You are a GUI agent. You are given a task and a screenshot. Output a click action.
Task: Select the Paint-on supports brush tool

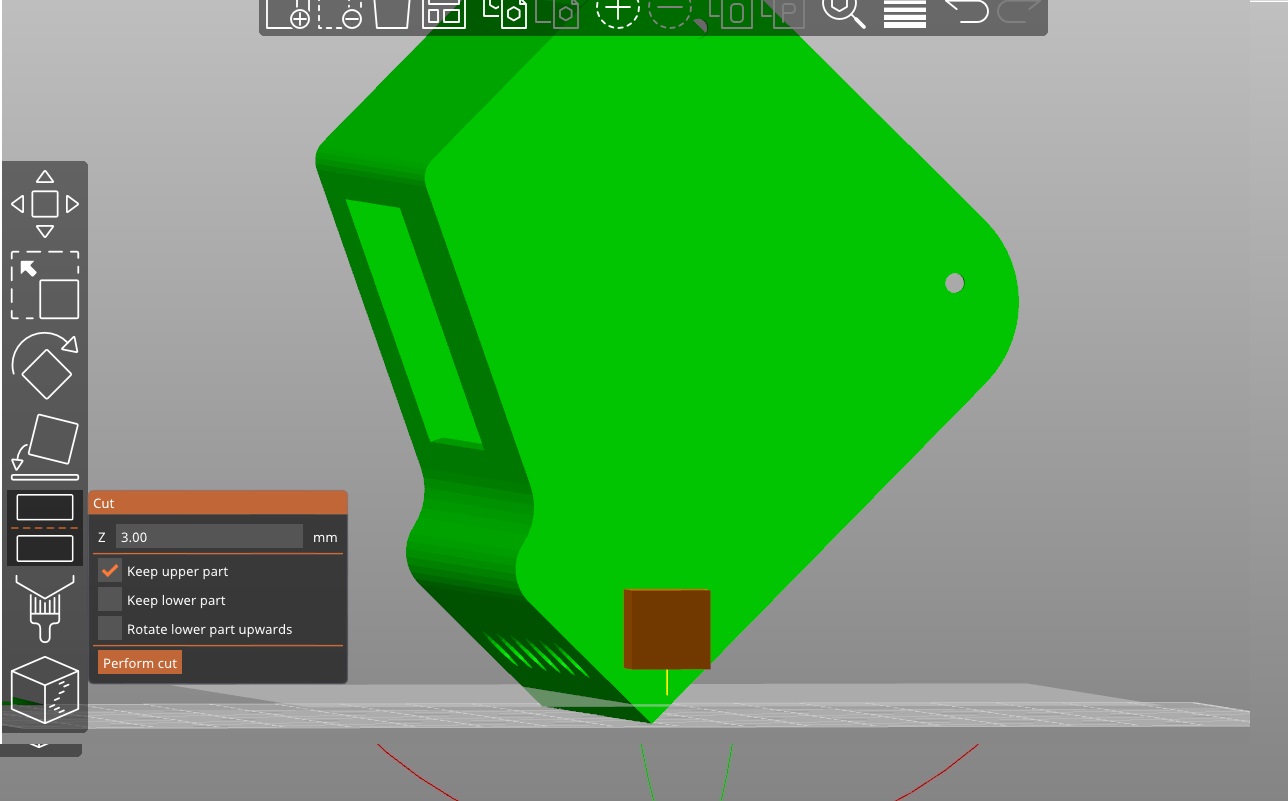point(45,608)
